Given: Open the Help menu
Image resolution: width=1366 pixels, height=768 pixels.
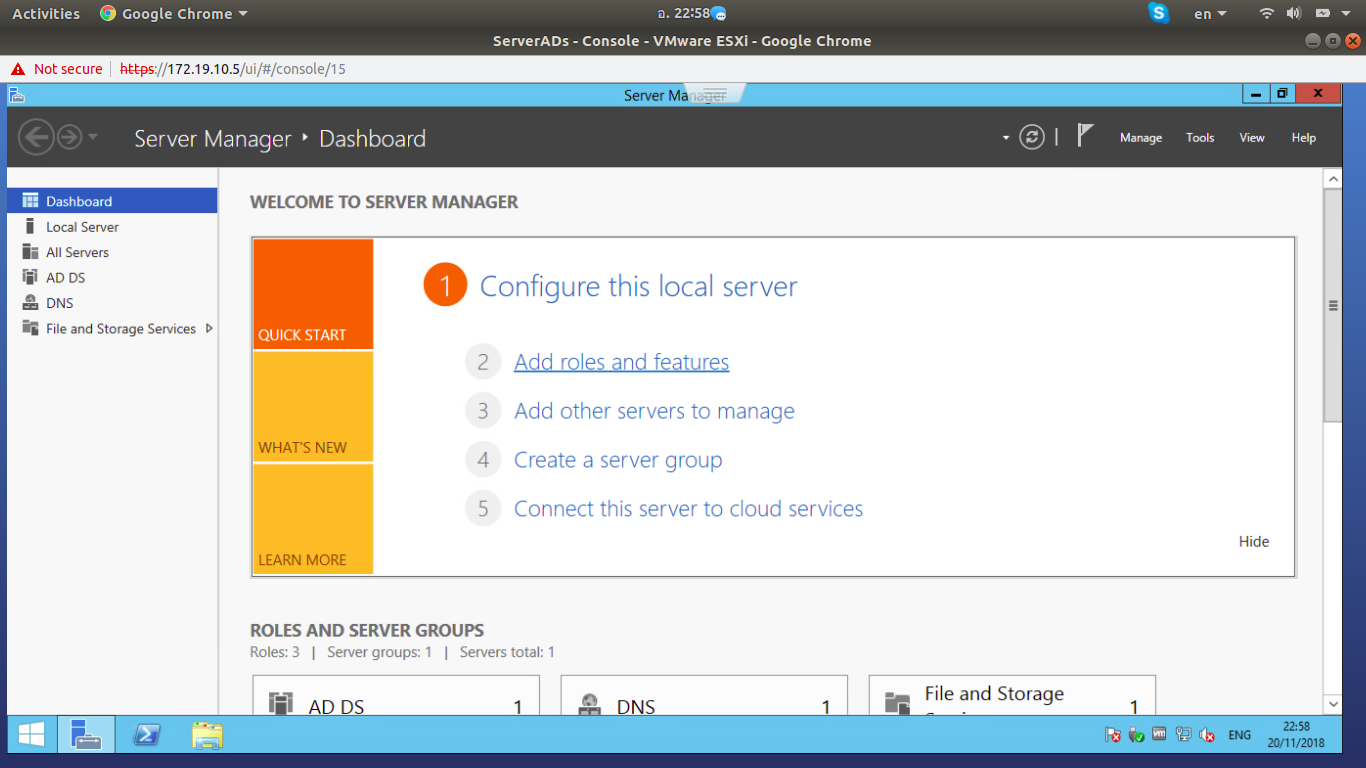Looking at the screenshot, I should click(1304, 138).
